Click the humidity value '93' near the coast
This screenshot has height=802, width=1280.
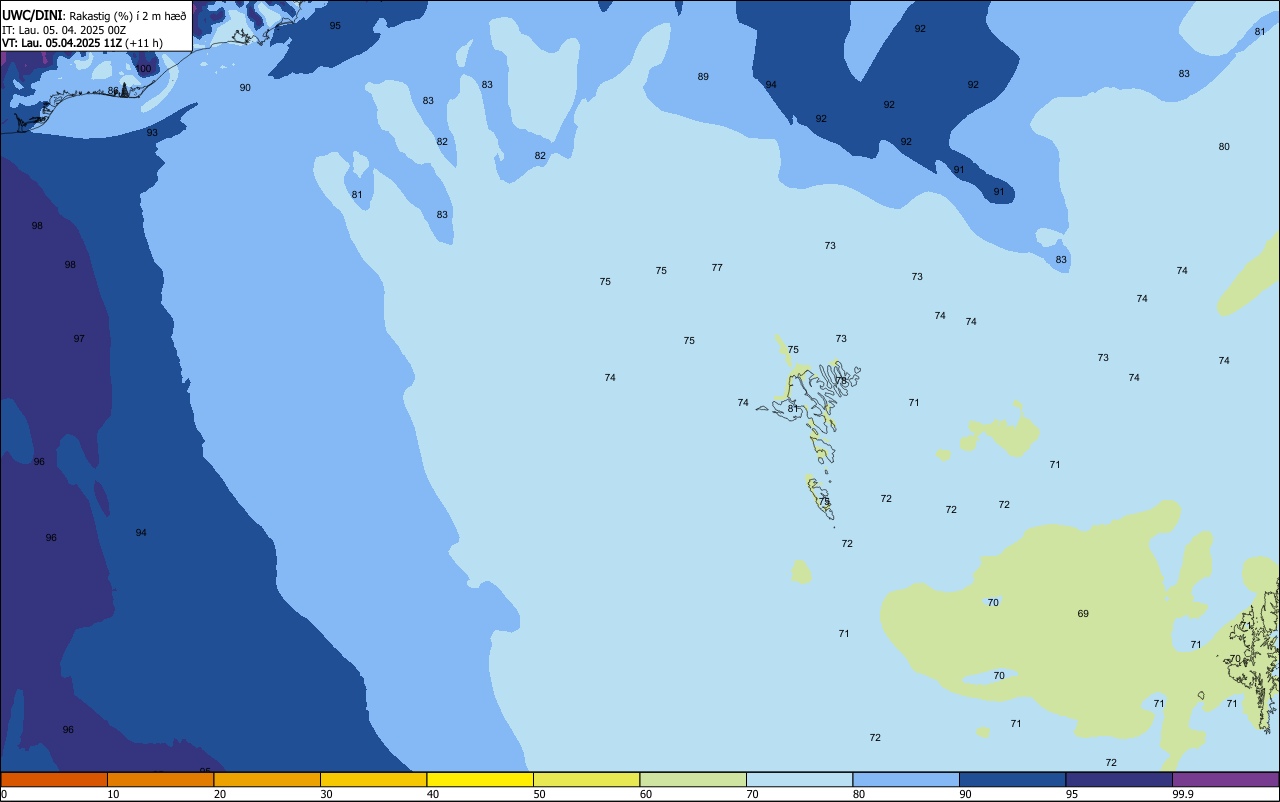(152, 133)
